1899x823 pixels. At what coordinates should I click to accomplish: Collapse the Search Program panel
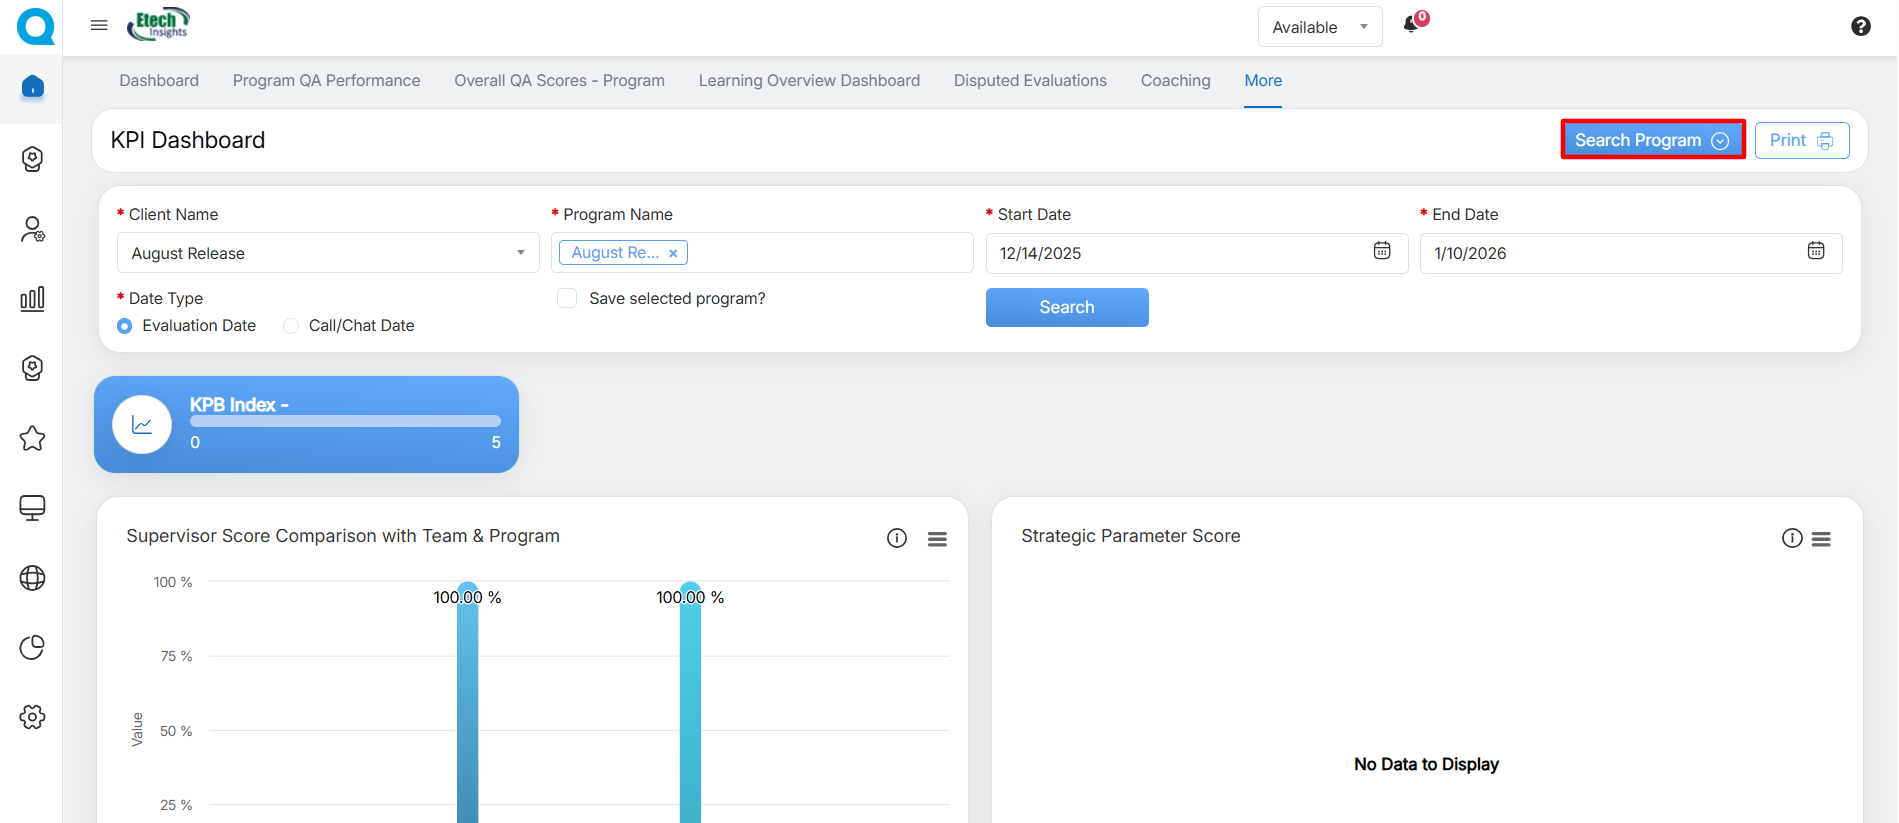coord(1652,140)
